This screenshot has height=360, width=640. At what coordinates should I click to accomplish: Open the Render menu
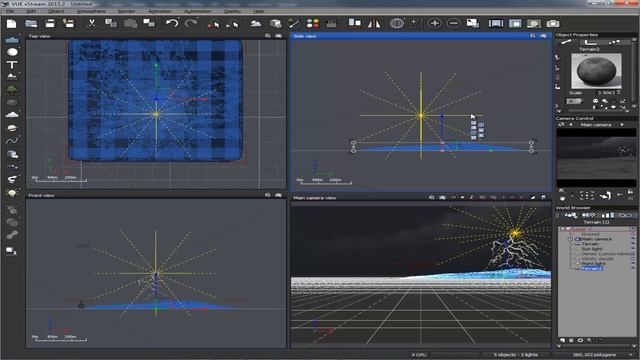(127, 11)
